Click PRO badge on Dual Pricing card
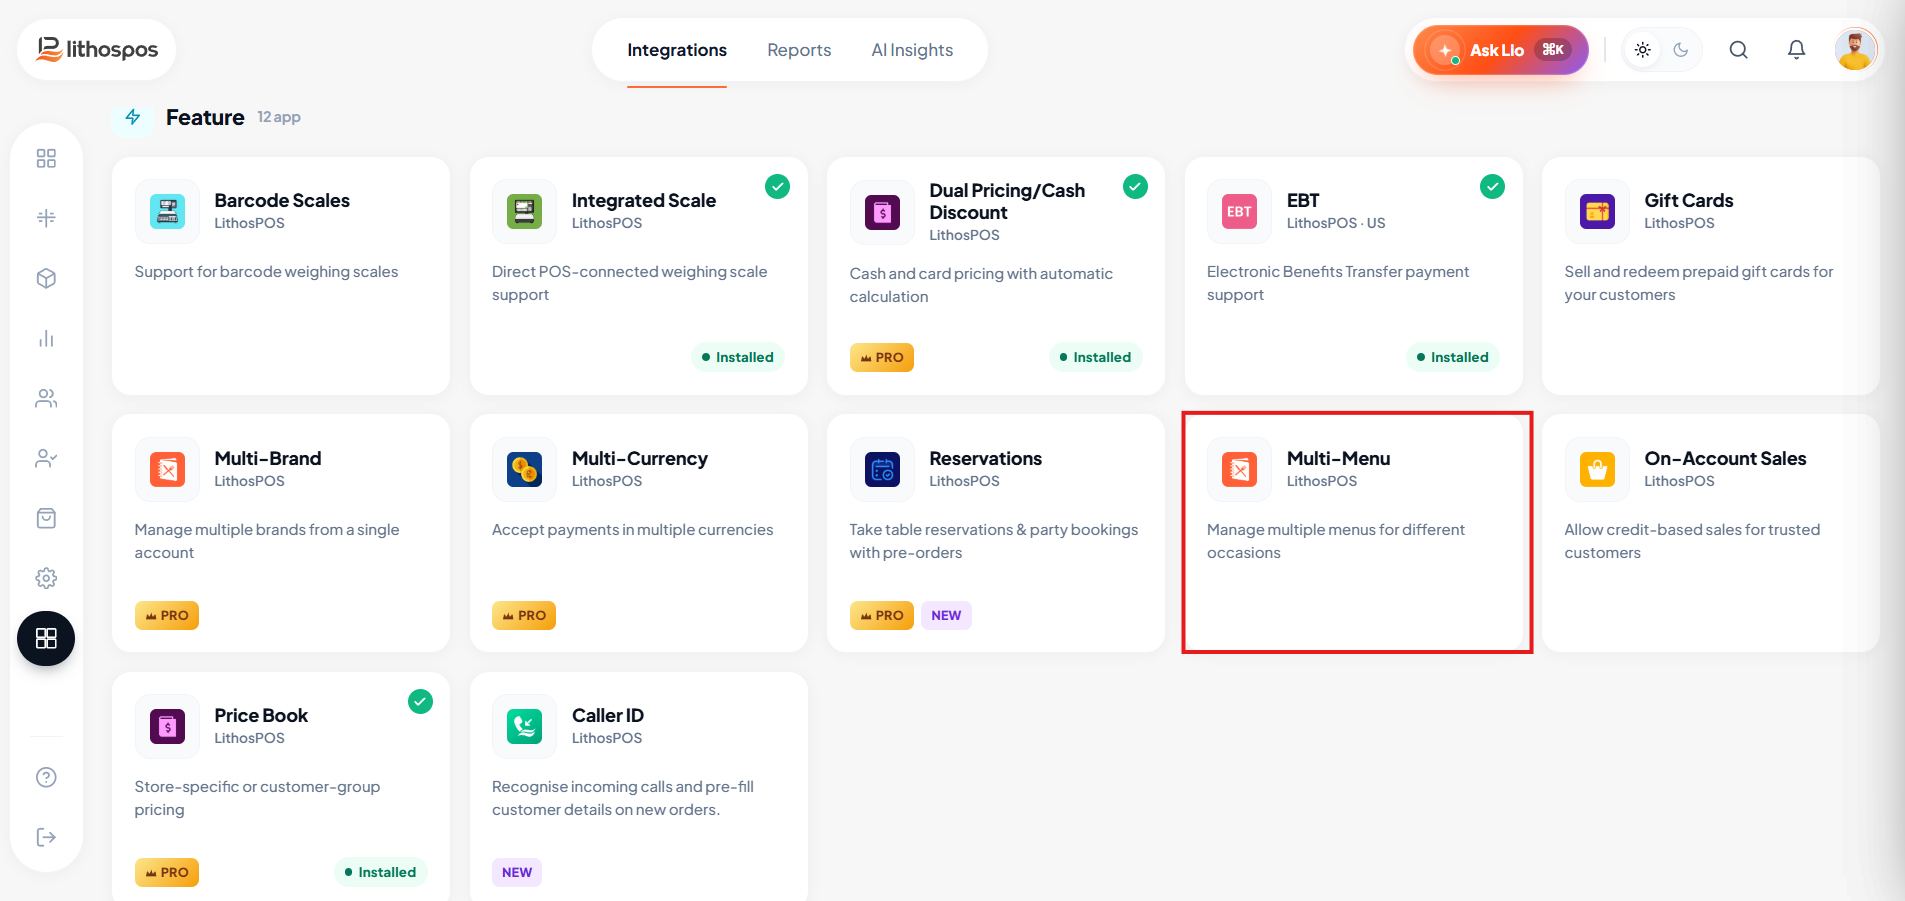 (882, 357)
